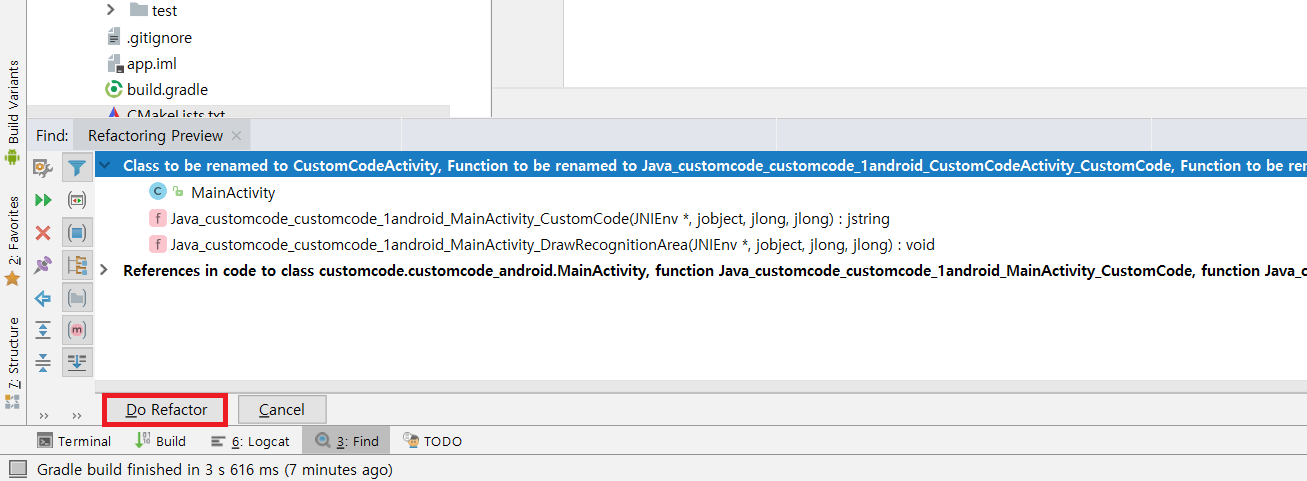Open the Terminal tool window
The image size is (1307, 481).
[x=74, y=441]
